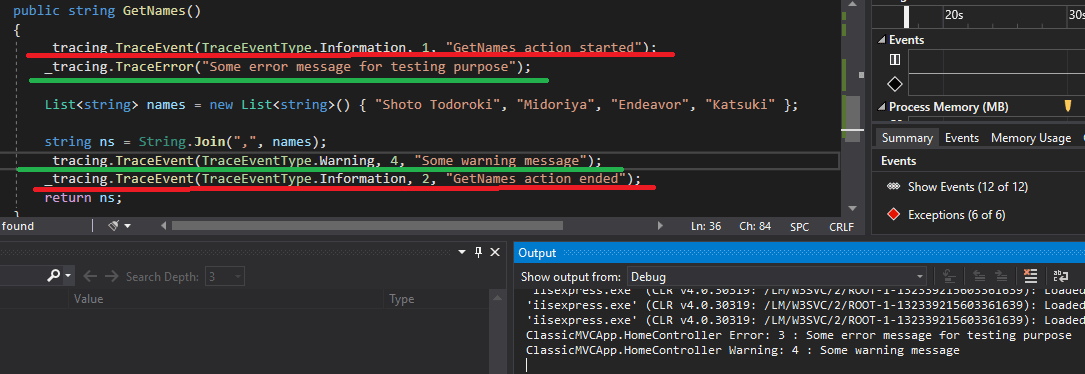Click the Ln: 36 line indicator
1085x374 pixels.
[x=706, y=226]
